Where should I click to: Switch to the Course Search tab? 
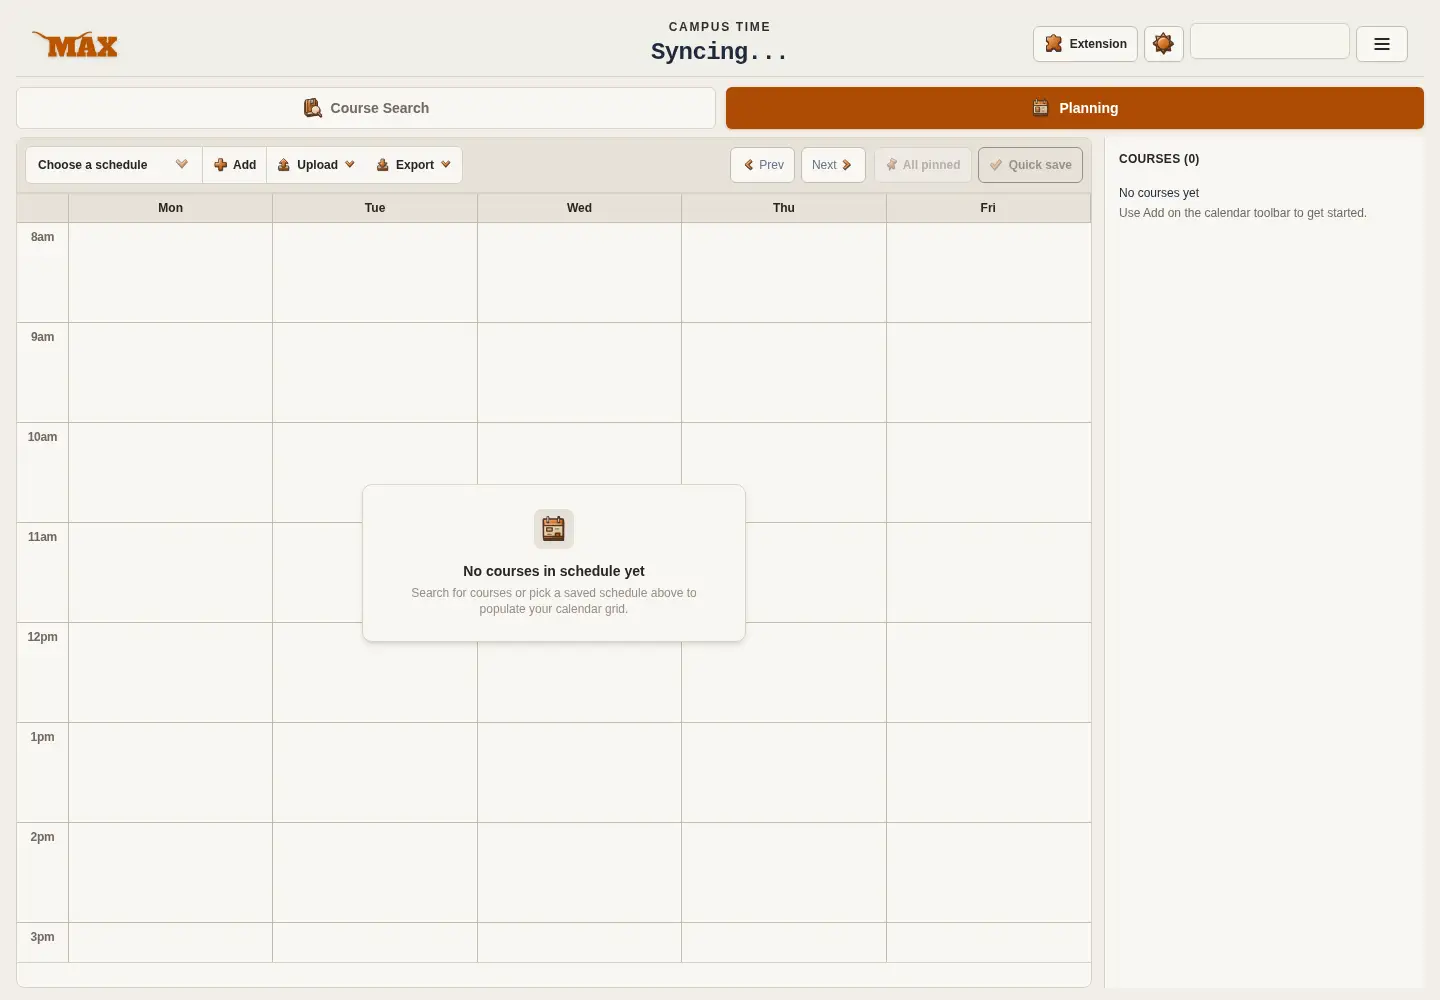point(366,108)
